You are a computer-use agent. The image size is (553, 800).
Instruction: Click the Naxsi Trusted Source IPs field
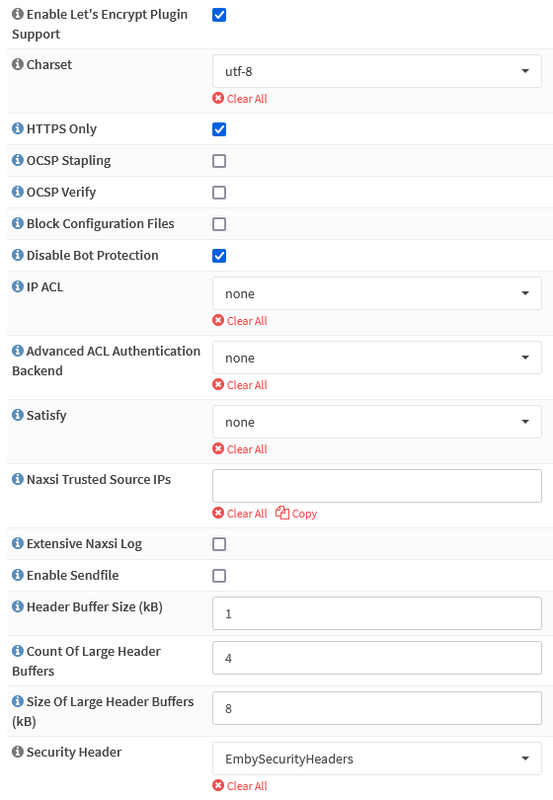(x=377, y=486)
